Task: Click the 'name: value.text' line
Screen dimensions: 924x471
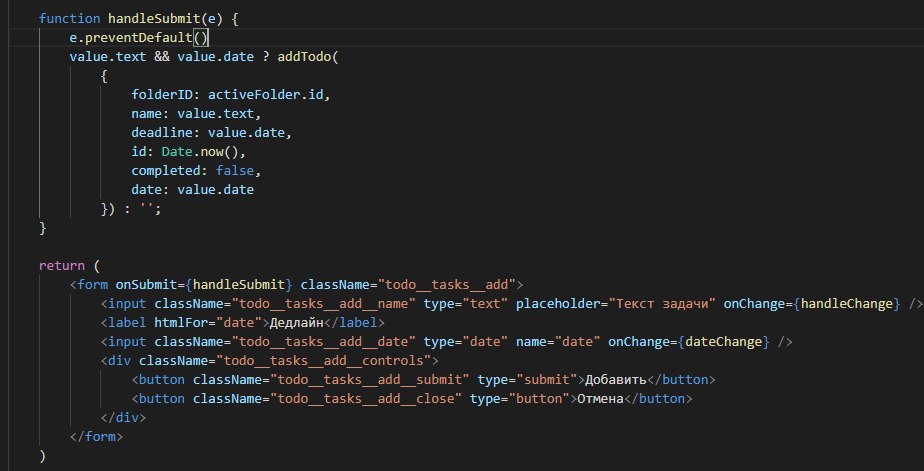Action: 196,114
